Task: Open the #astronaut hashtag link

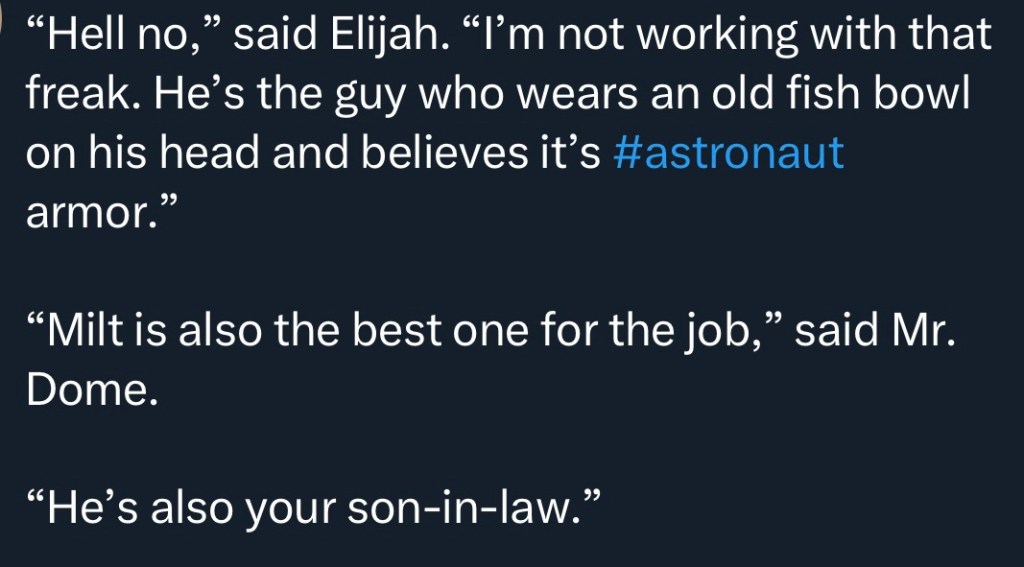Action: click(726, 154)
